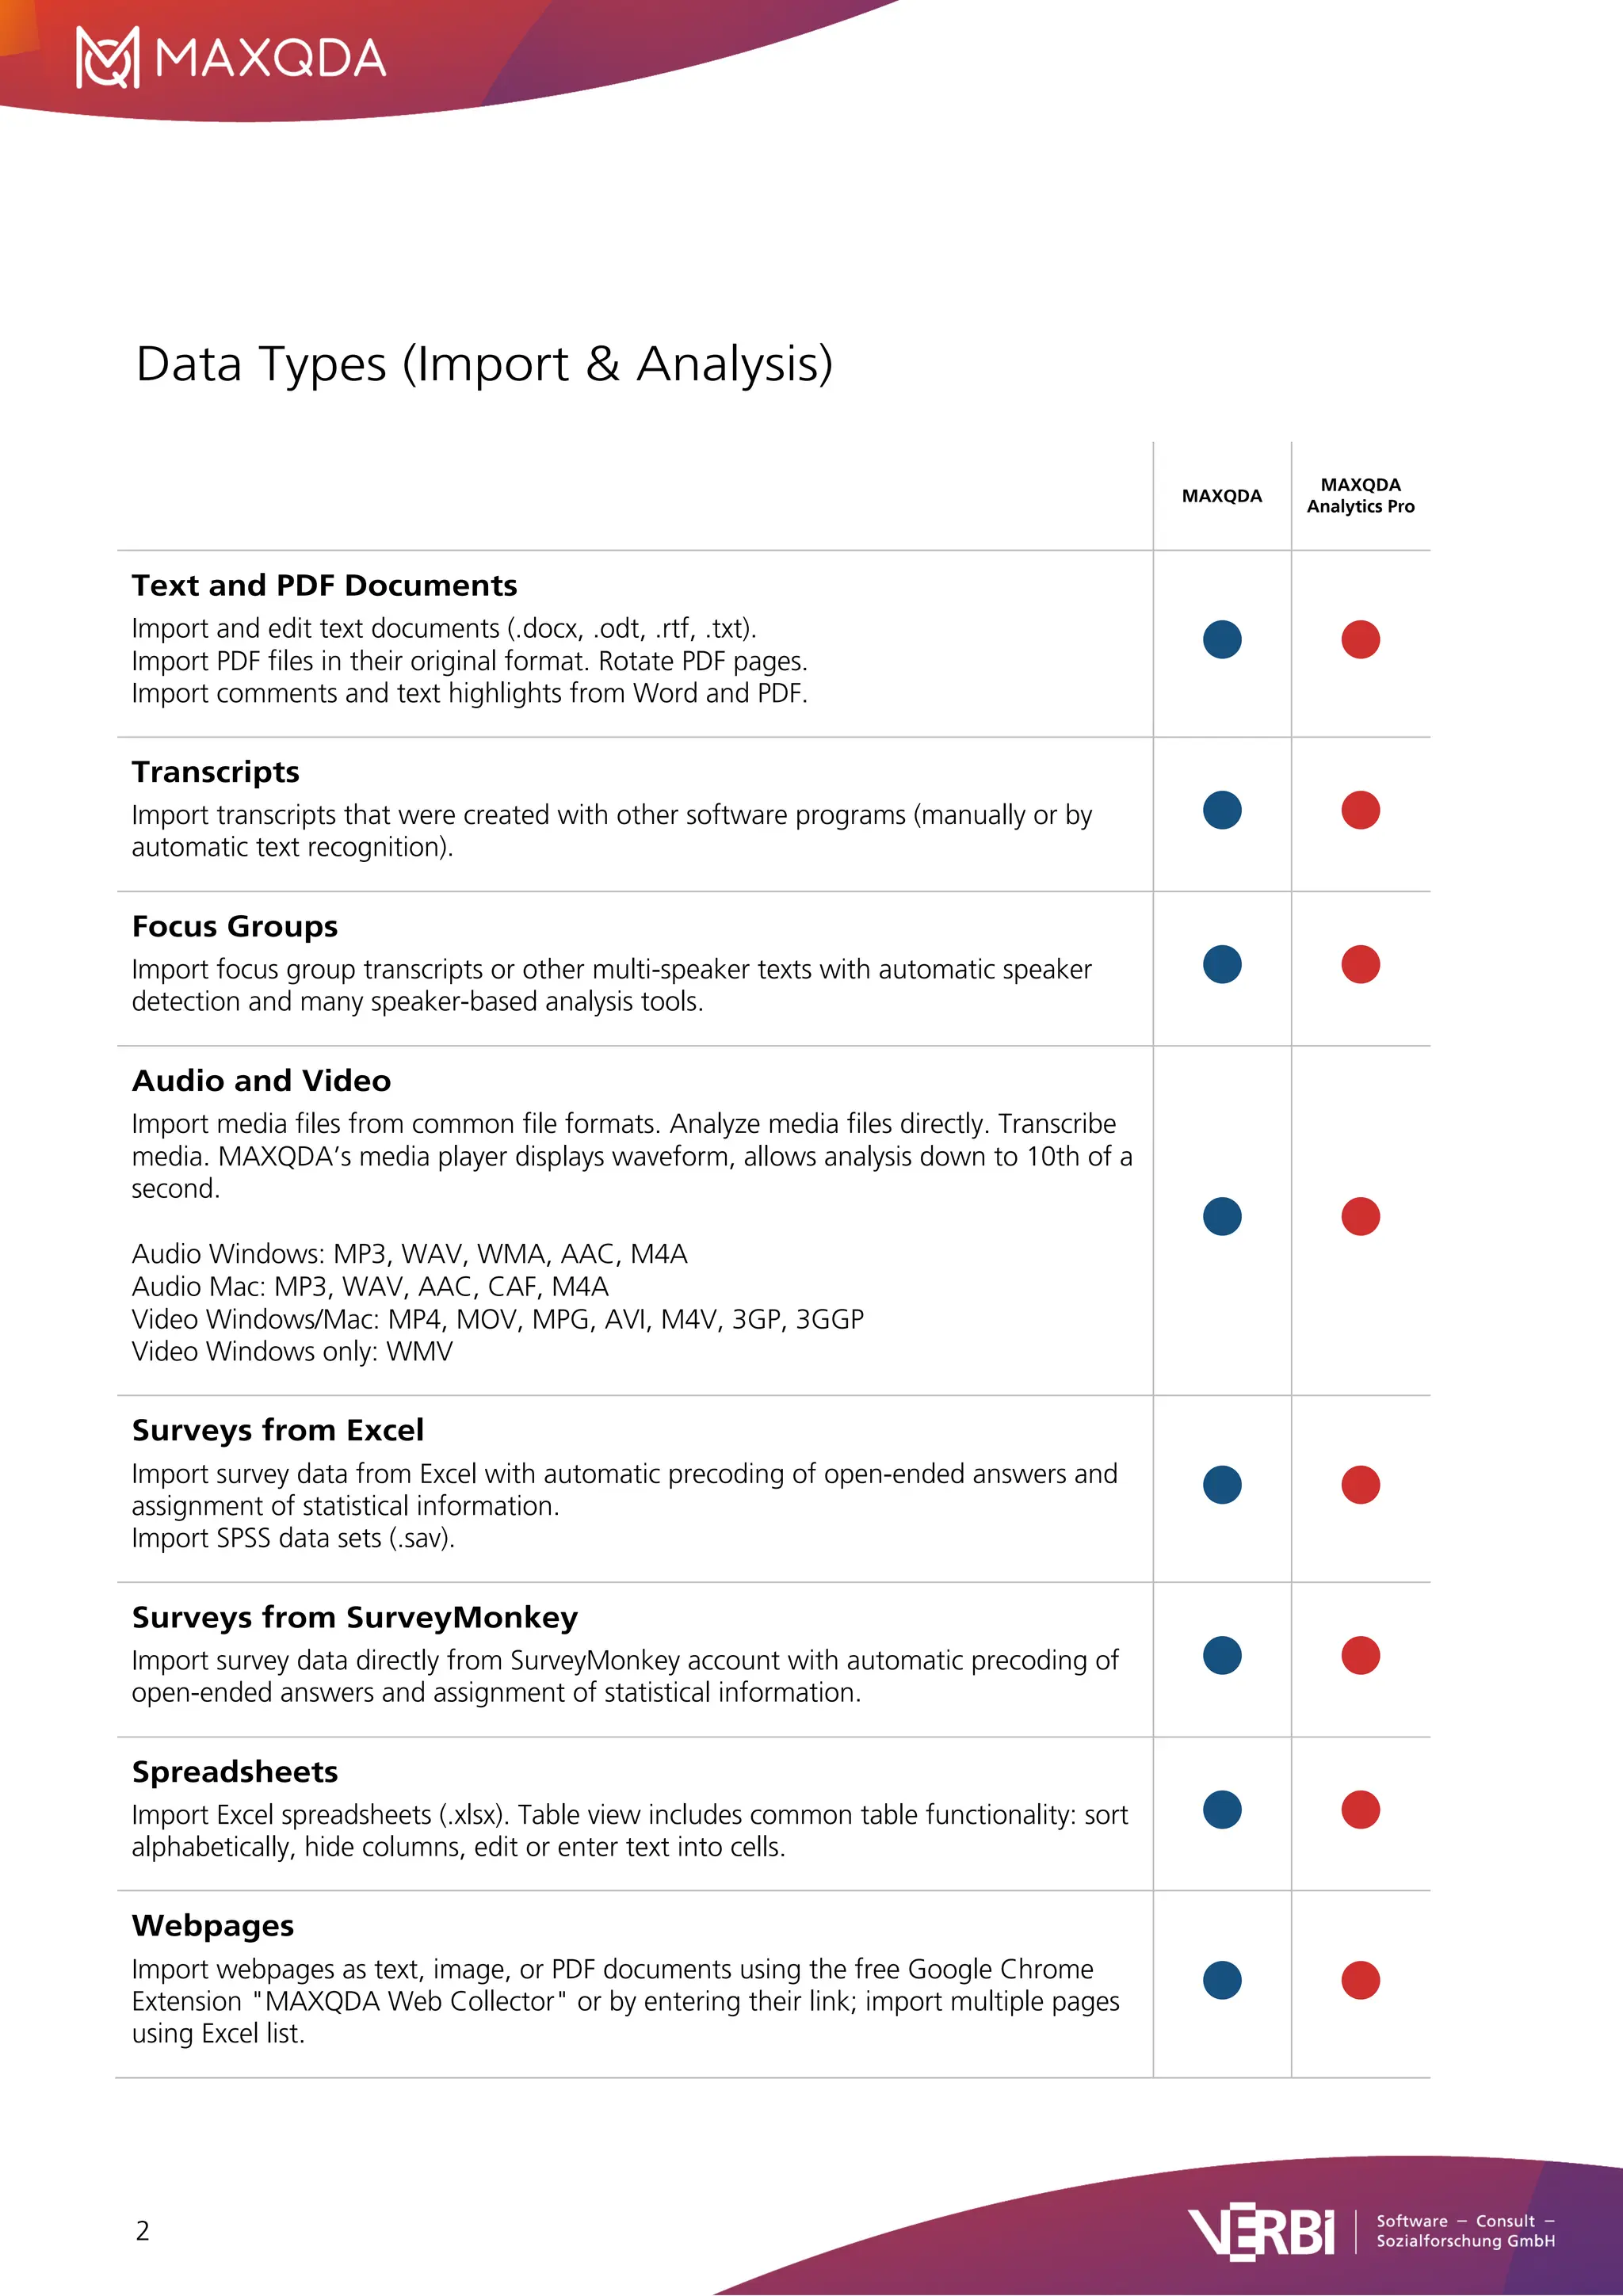Screen dimensions: 1623x2296
Task: Click the Focus Groups heading
Action: coord(235,927)
